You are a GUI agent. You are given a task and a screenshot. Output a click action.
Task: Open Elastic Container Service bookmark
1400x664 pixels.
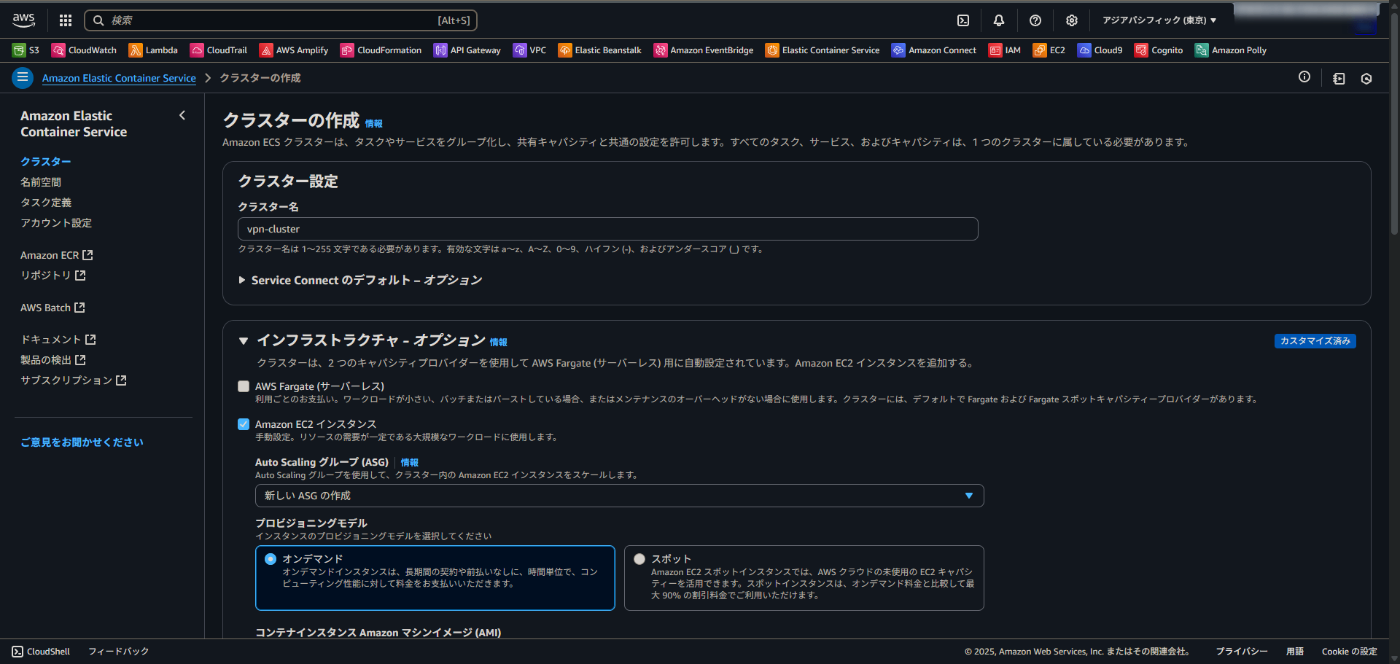823,50
